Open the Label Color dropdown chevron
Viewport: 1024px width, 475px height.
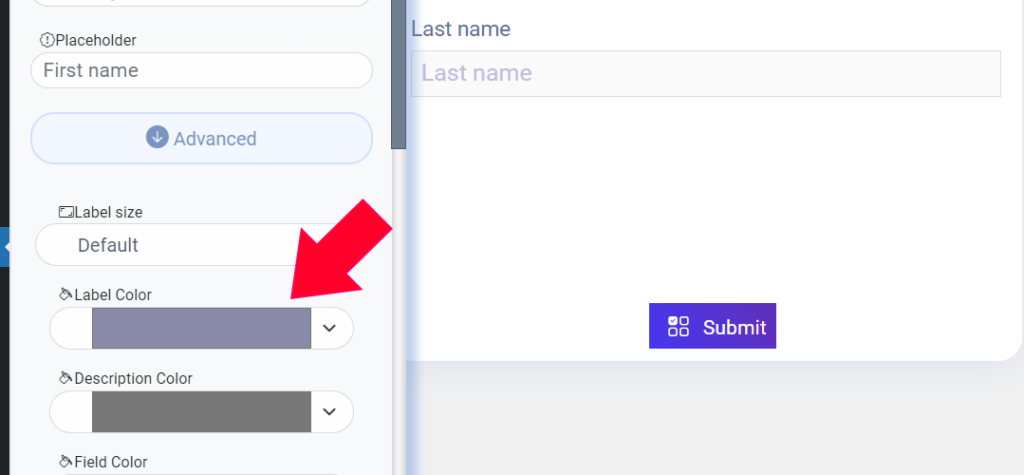click(x=330, y=328)
